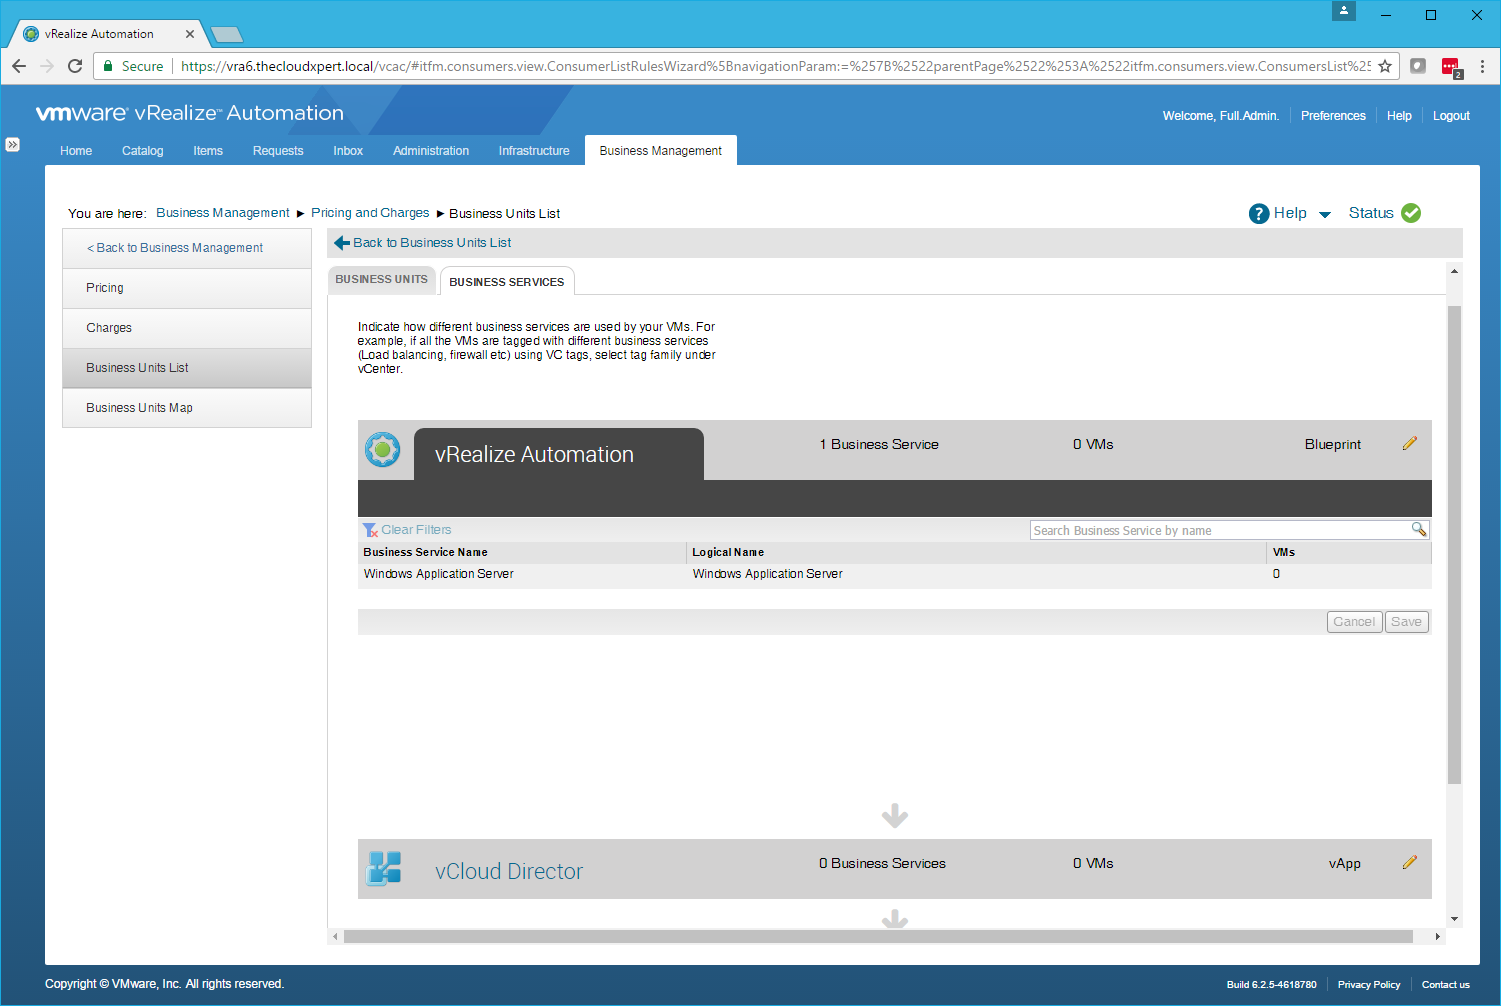This screenshot has height=1006, width=1501.
Task: Open the Infrastructure tab
Action: pyautogui.click(x=534, y=151)
